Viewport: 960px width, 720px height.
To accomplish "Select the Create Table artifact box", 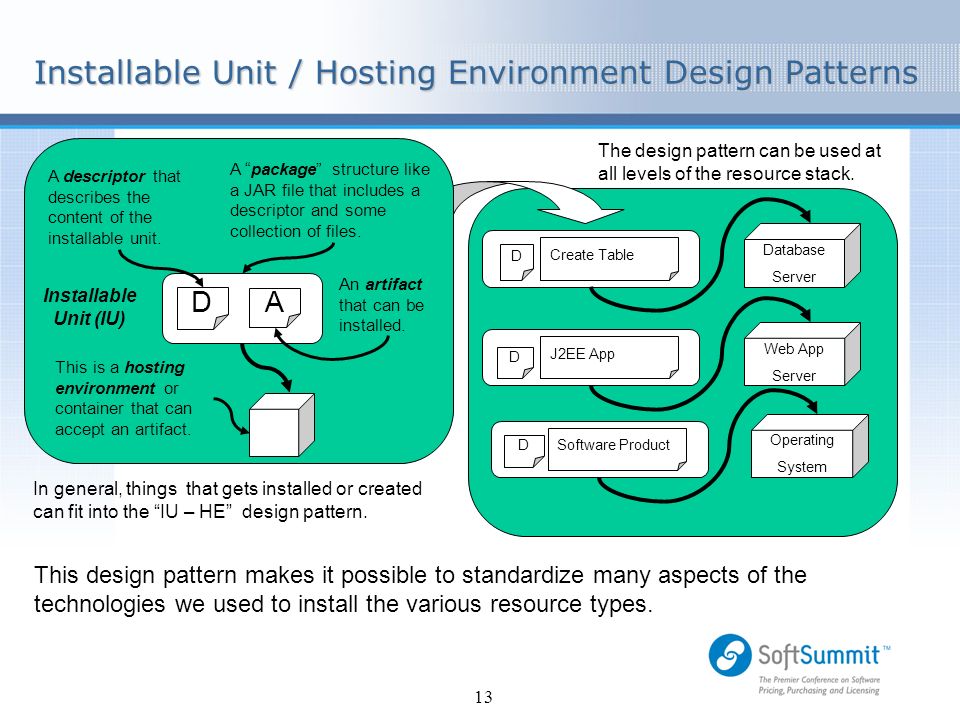I will coord(609,259).
